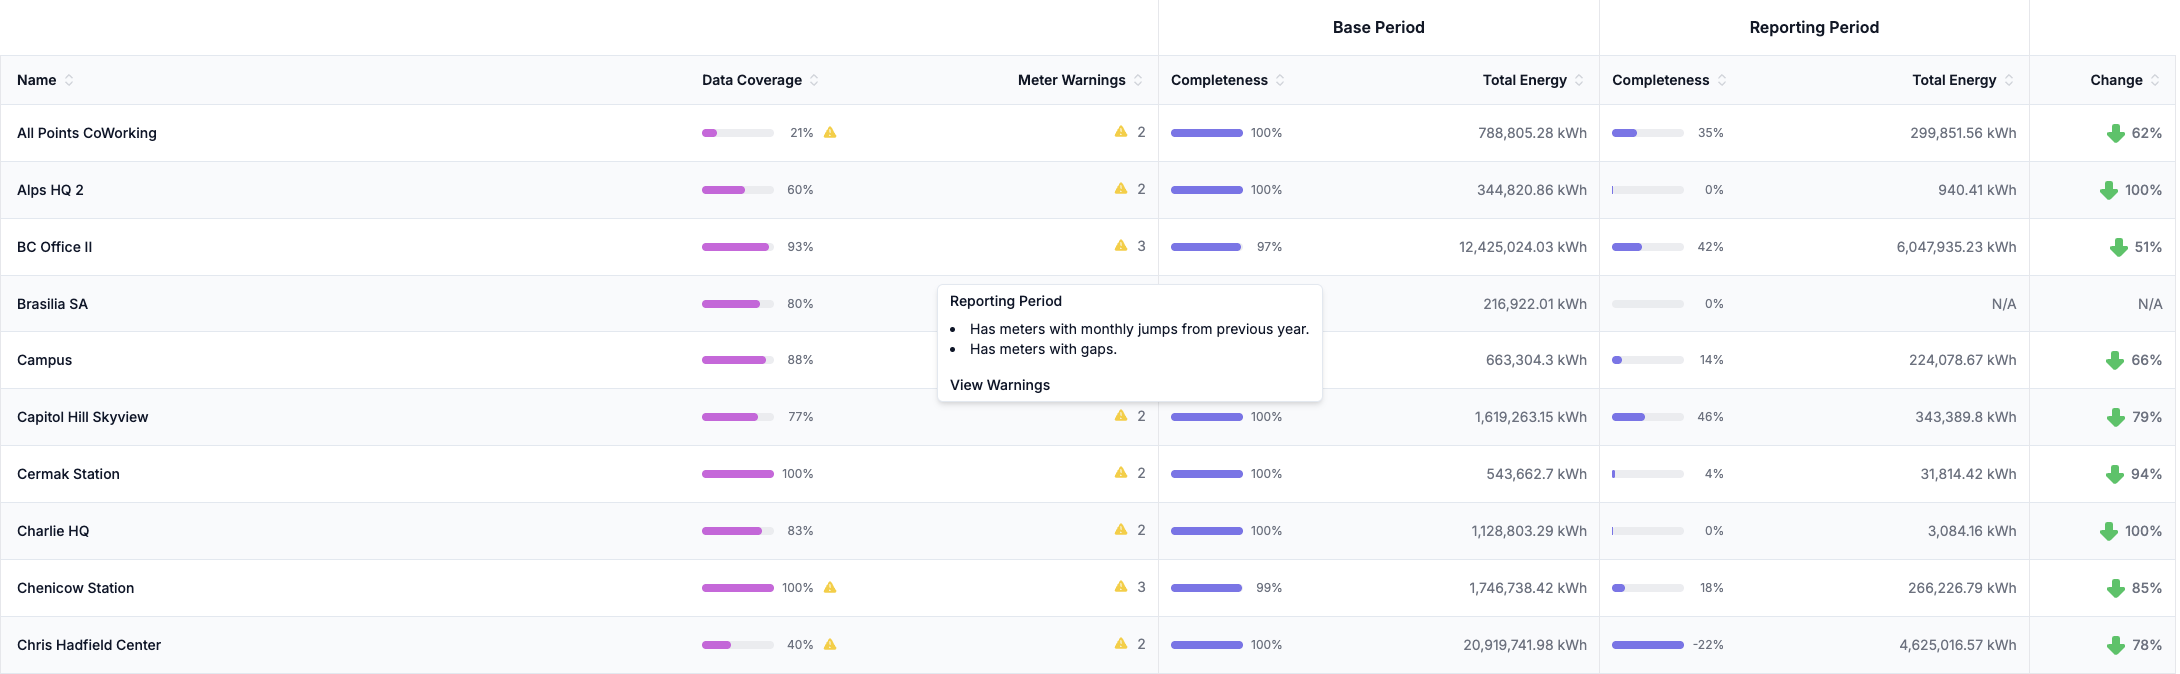The height and width of the screenshot is (674, 2180).
Task: Click the BC Office II meter warnings icon
Action: pyautogui.click(x=1121, y=245)
